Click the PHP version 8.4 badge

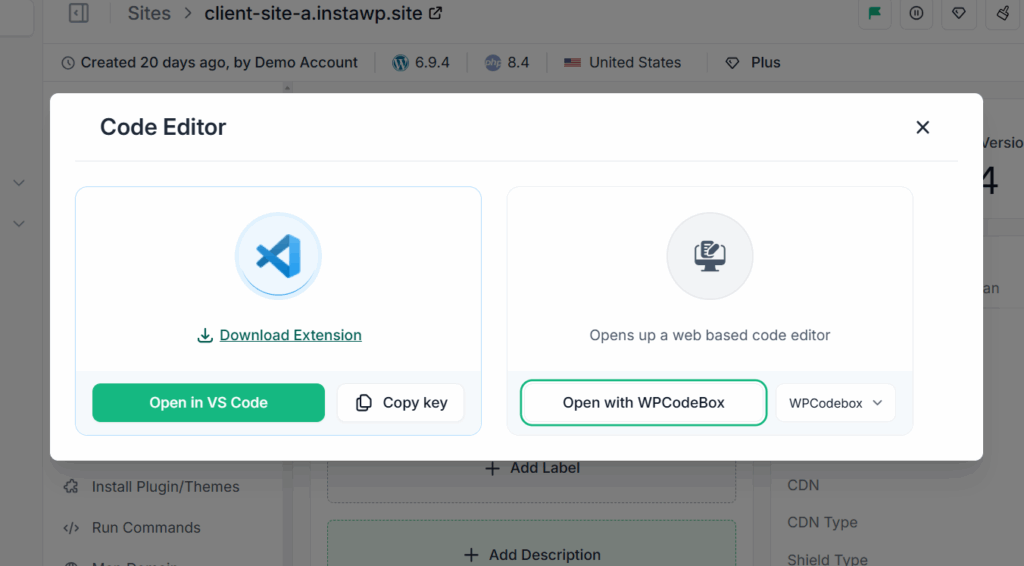click(x=507, y=63)
